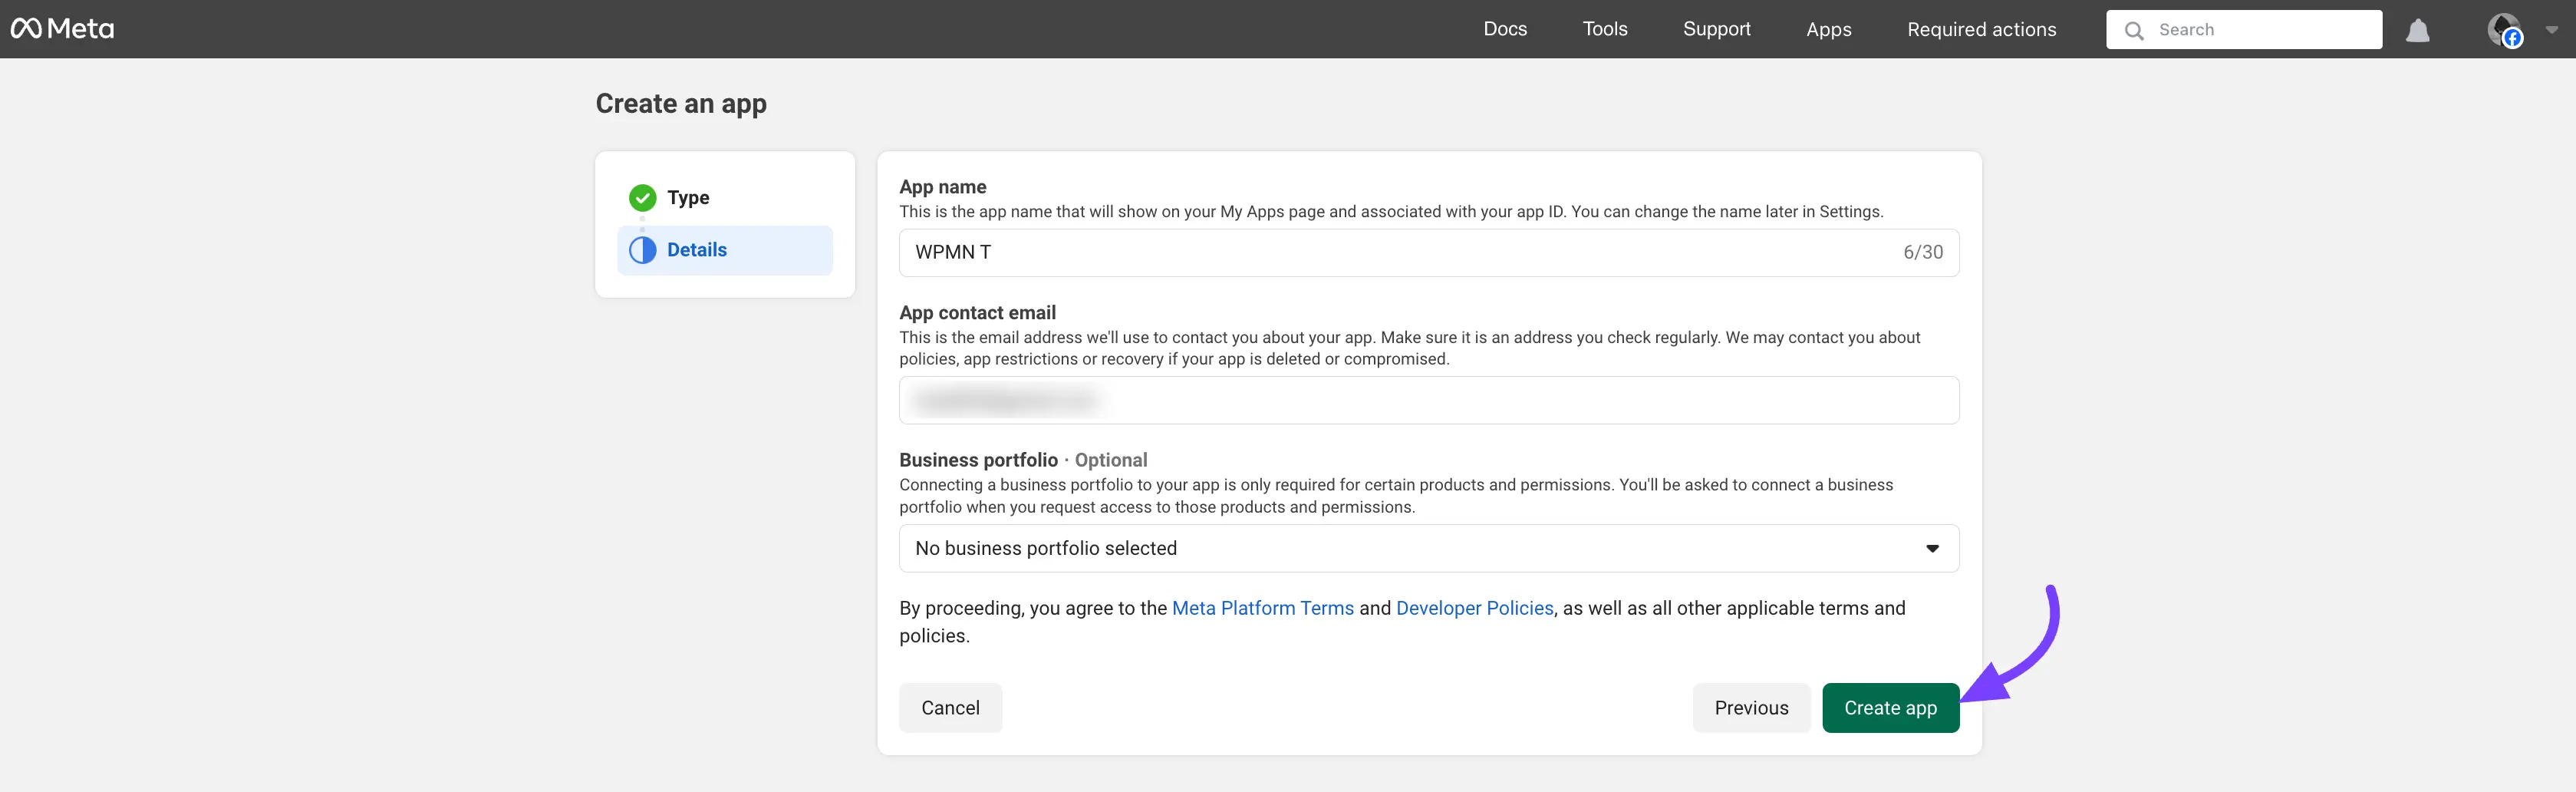This screenshot has width=2576, height=792.
Task: Open the Docs menu
Action: tap(1504, 29)
